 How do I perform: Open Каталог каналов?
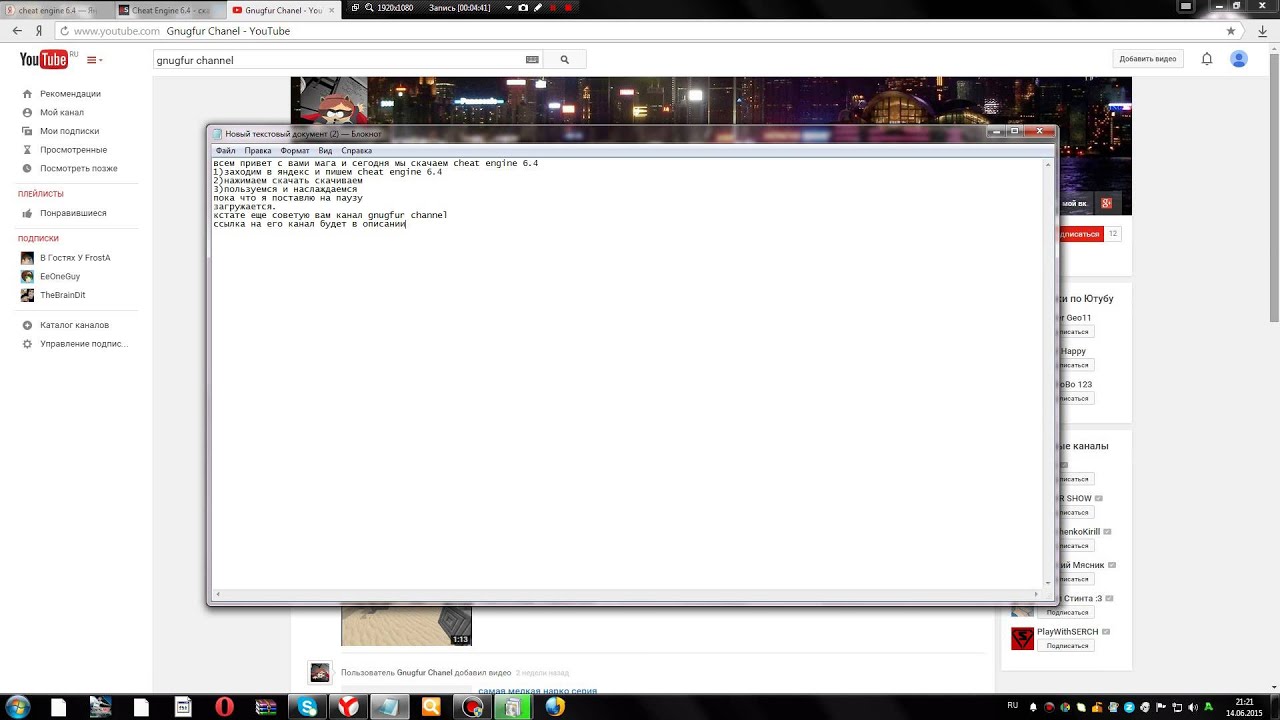pos(74,325)
